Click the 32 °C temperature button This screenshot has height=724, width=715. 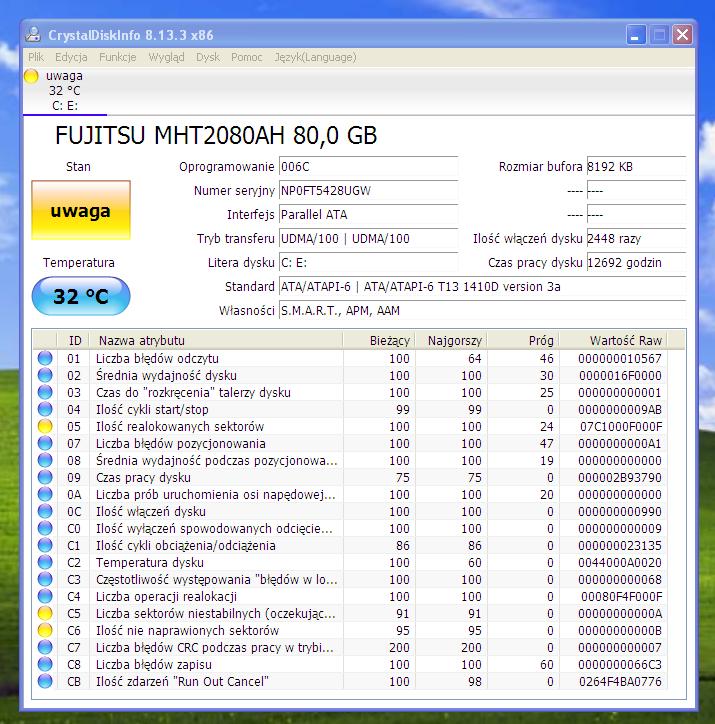[x=81, y=296]
